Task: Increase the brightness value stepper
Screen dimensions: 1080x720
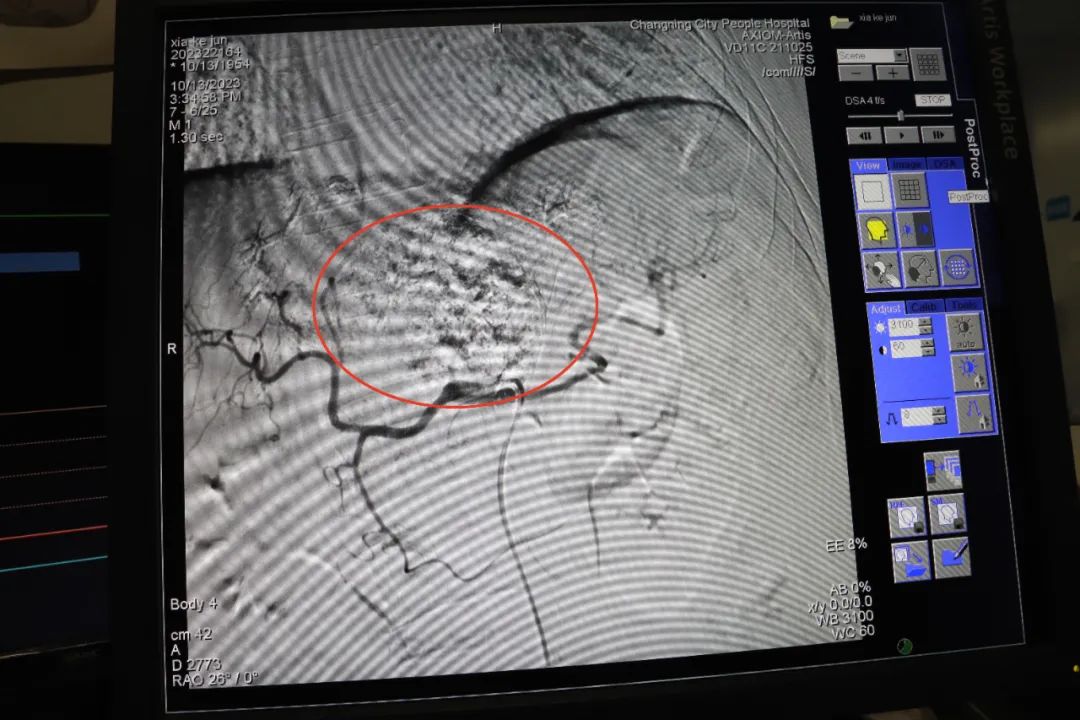Action: [925, 322]
